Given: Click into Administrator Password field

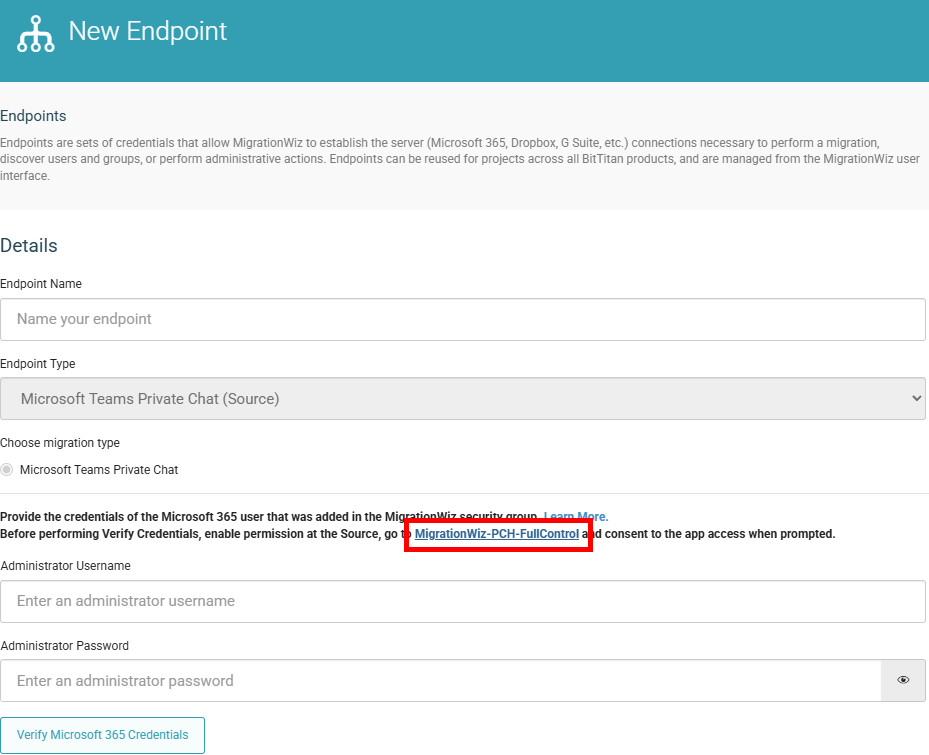Looking at the screenshot, I should (x=441, y=680).
